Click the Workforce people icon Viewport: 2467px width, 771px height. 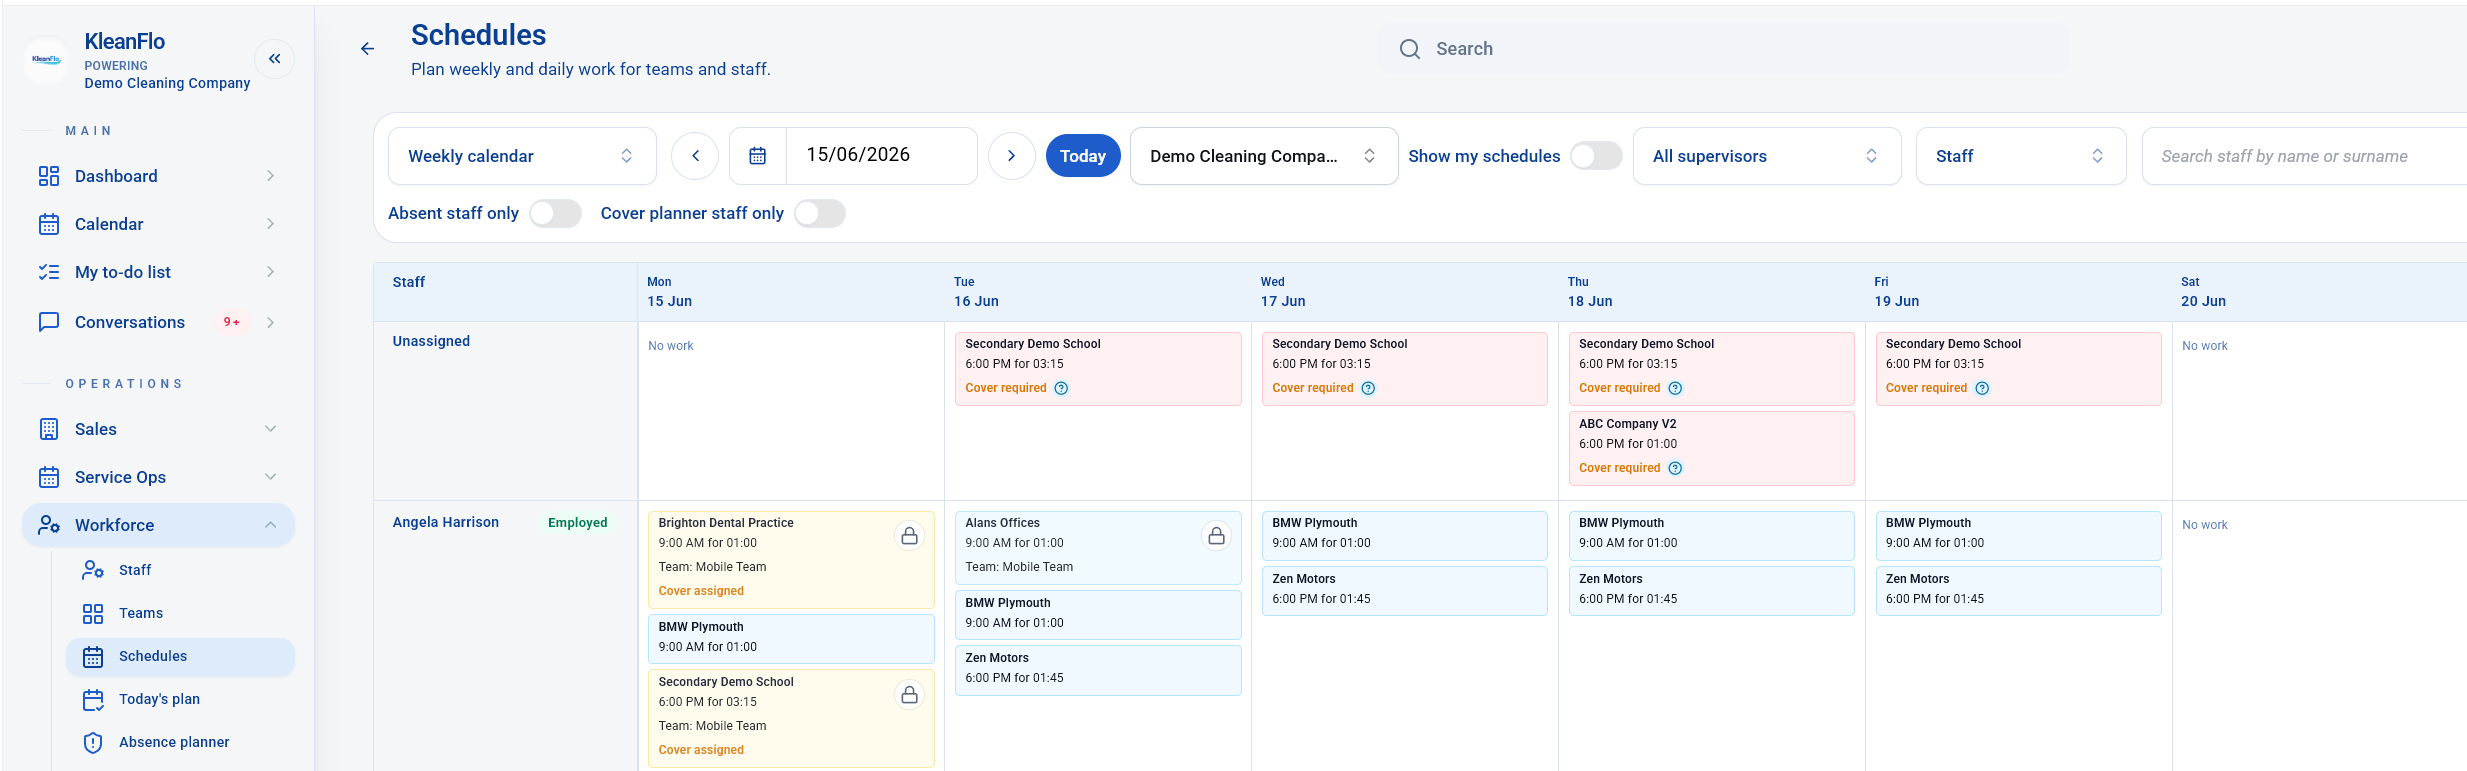49,525
